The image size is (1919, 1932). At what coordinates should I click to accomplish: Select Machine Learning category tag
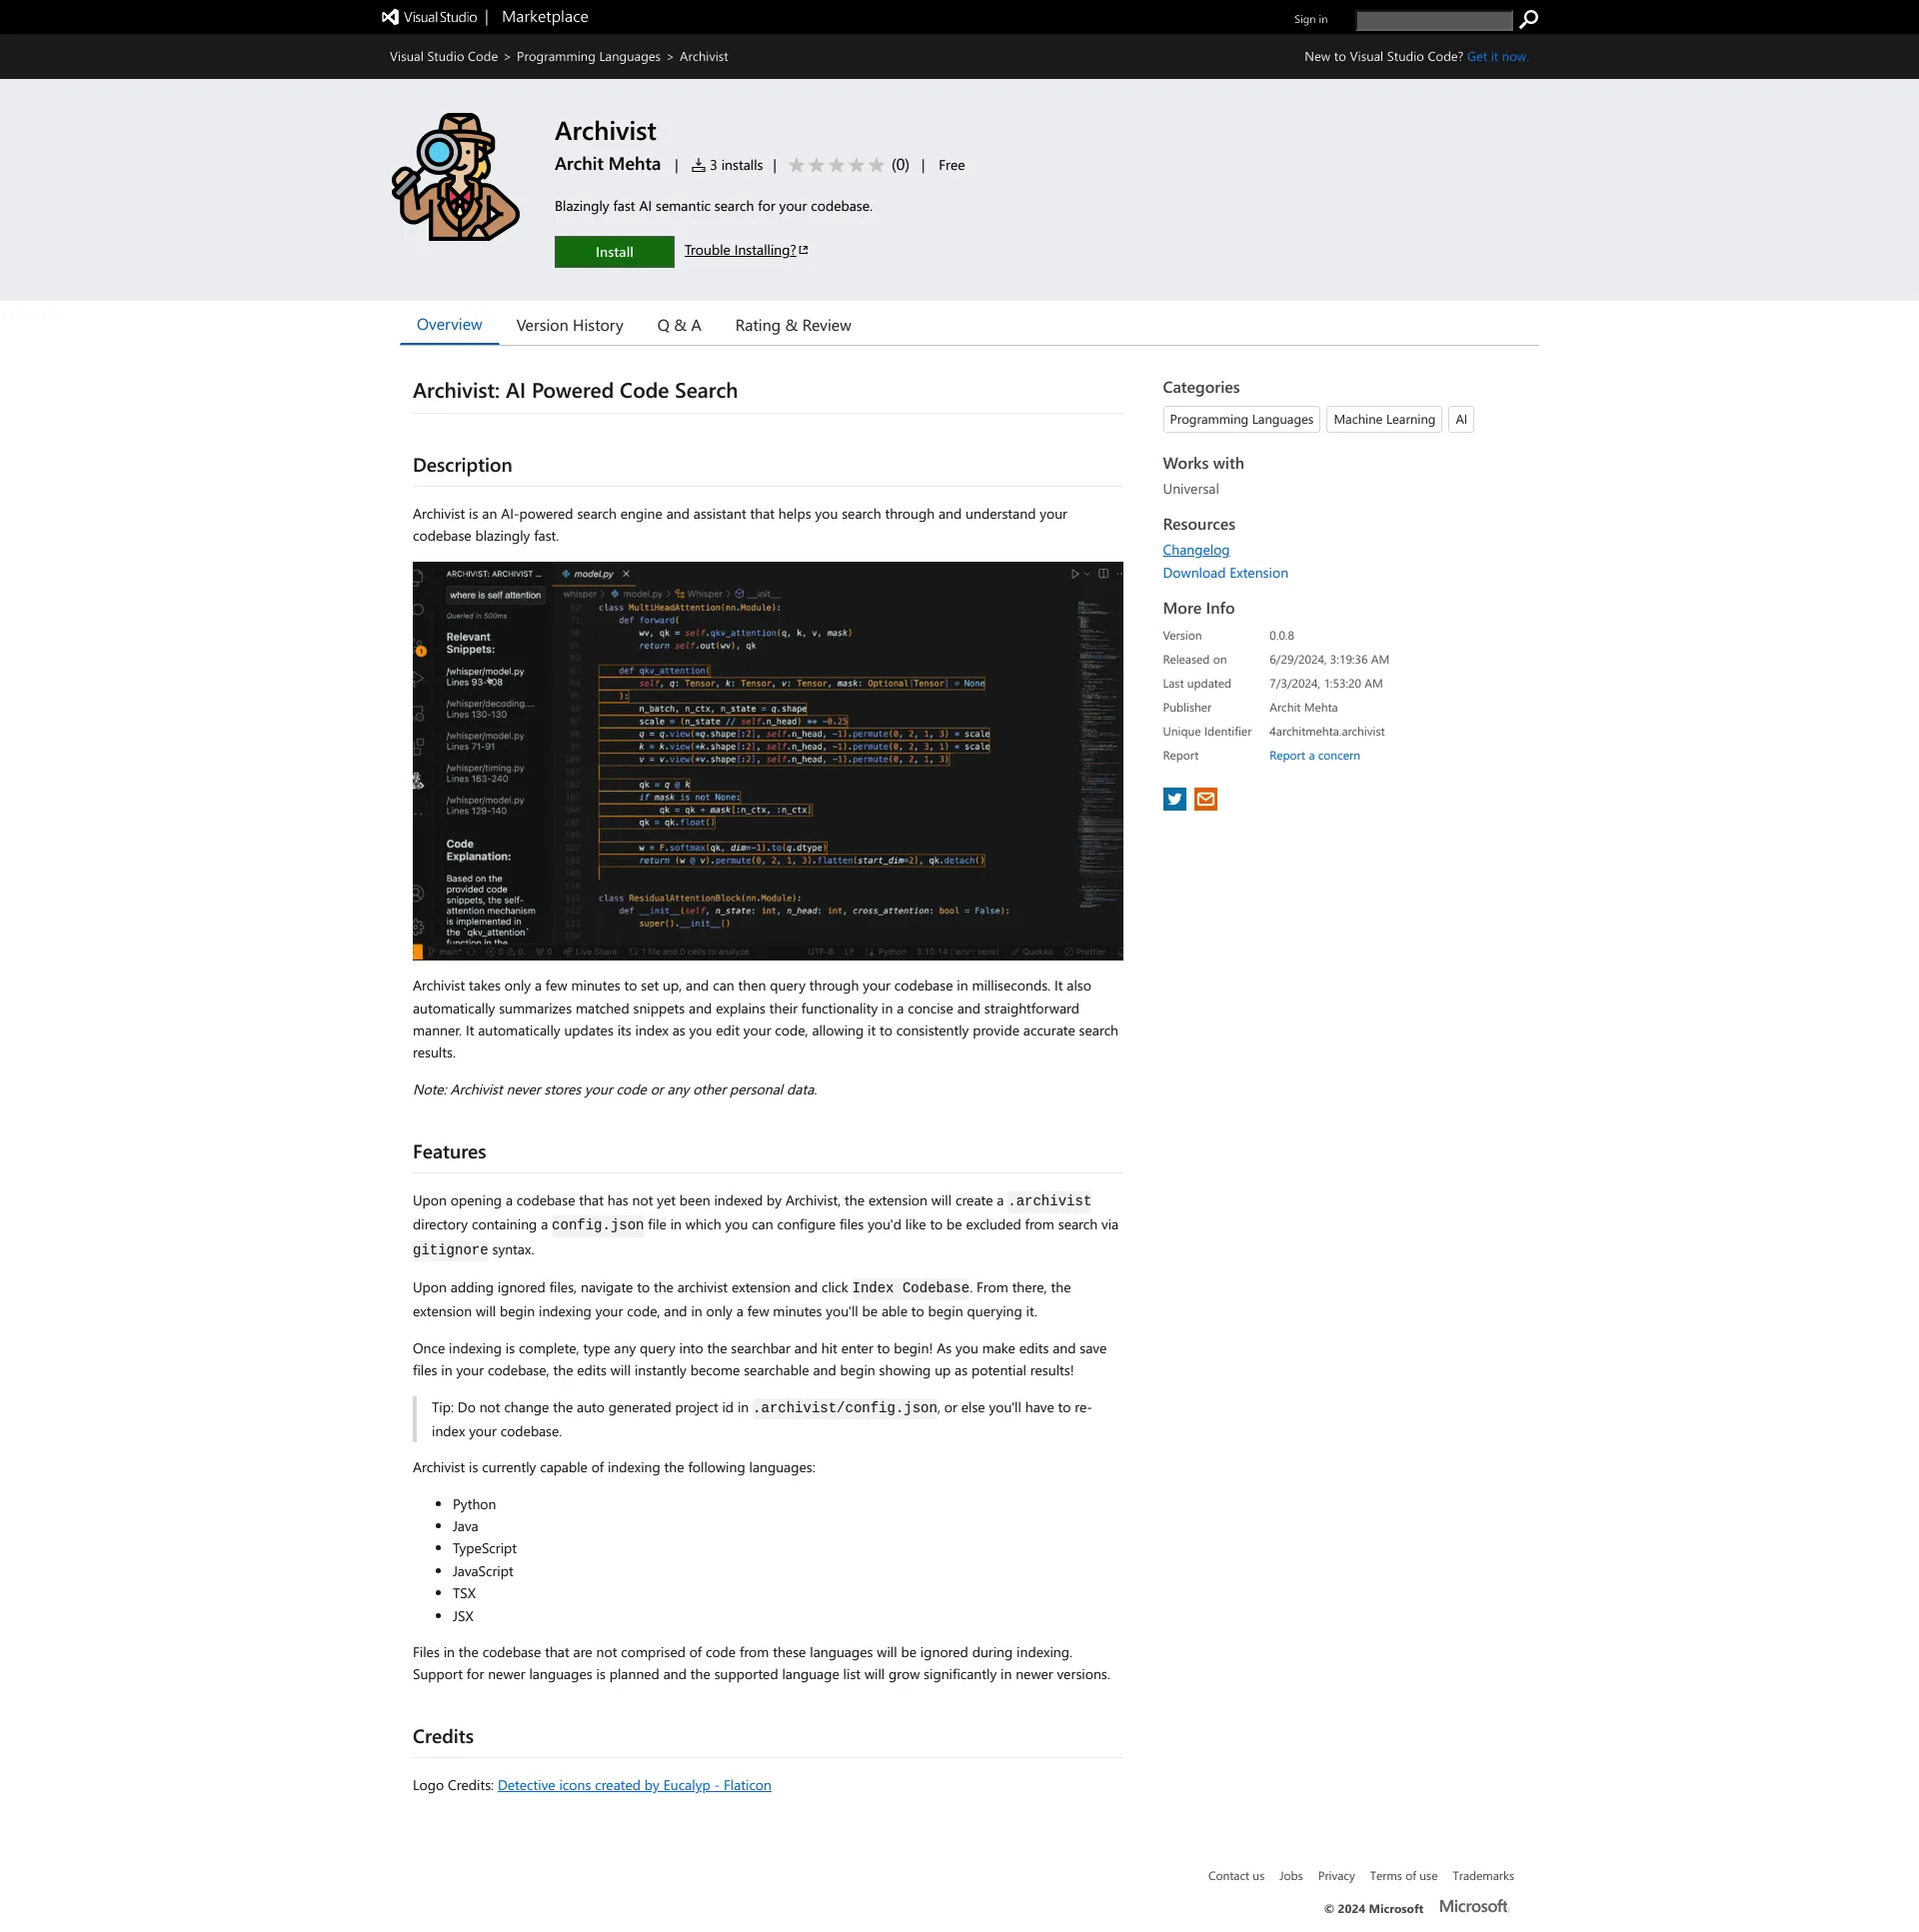1383,419
